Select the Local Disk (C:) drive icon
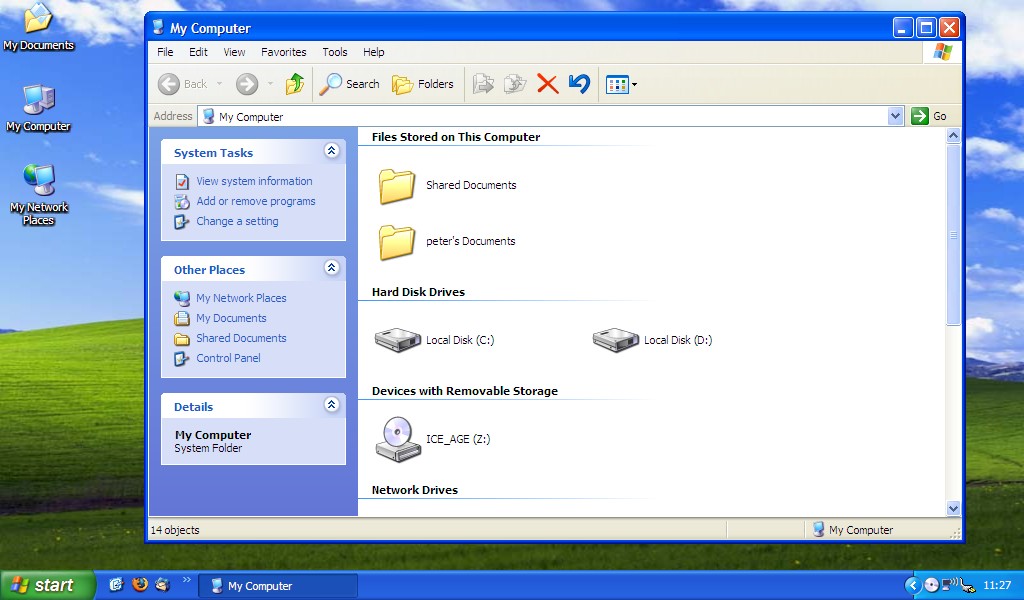This screenshot has height=600, width=1024. 397,340
